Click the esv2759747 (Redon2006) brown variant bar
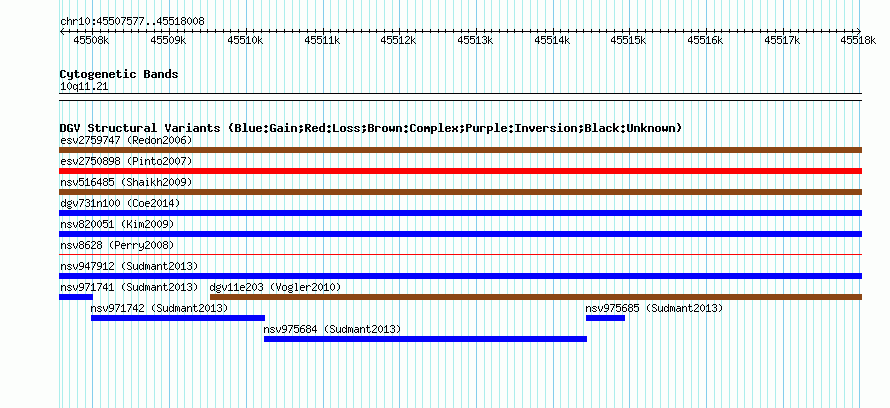 [x=460, y=150]
